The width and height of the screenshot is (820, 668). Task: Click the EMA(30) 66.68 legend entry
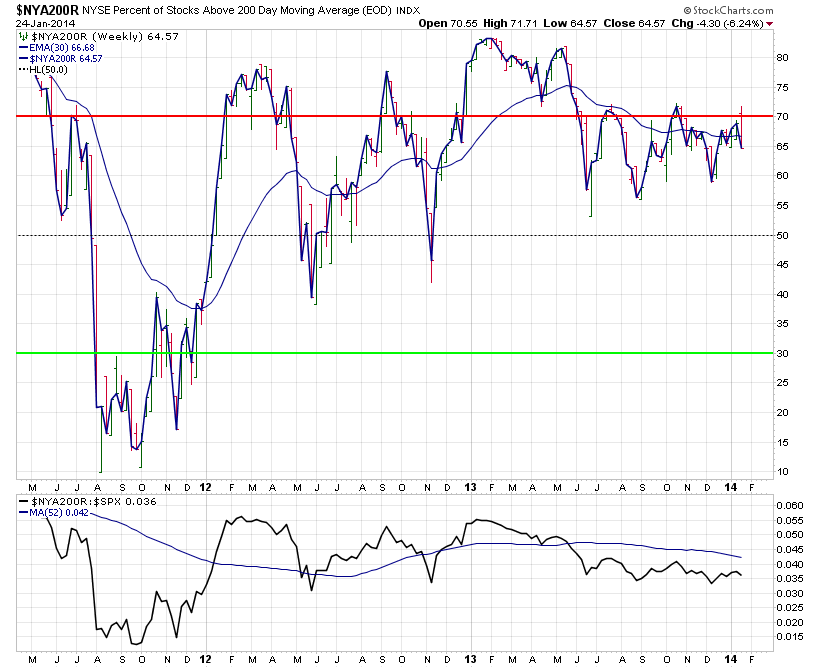click(x=56, y=48)
